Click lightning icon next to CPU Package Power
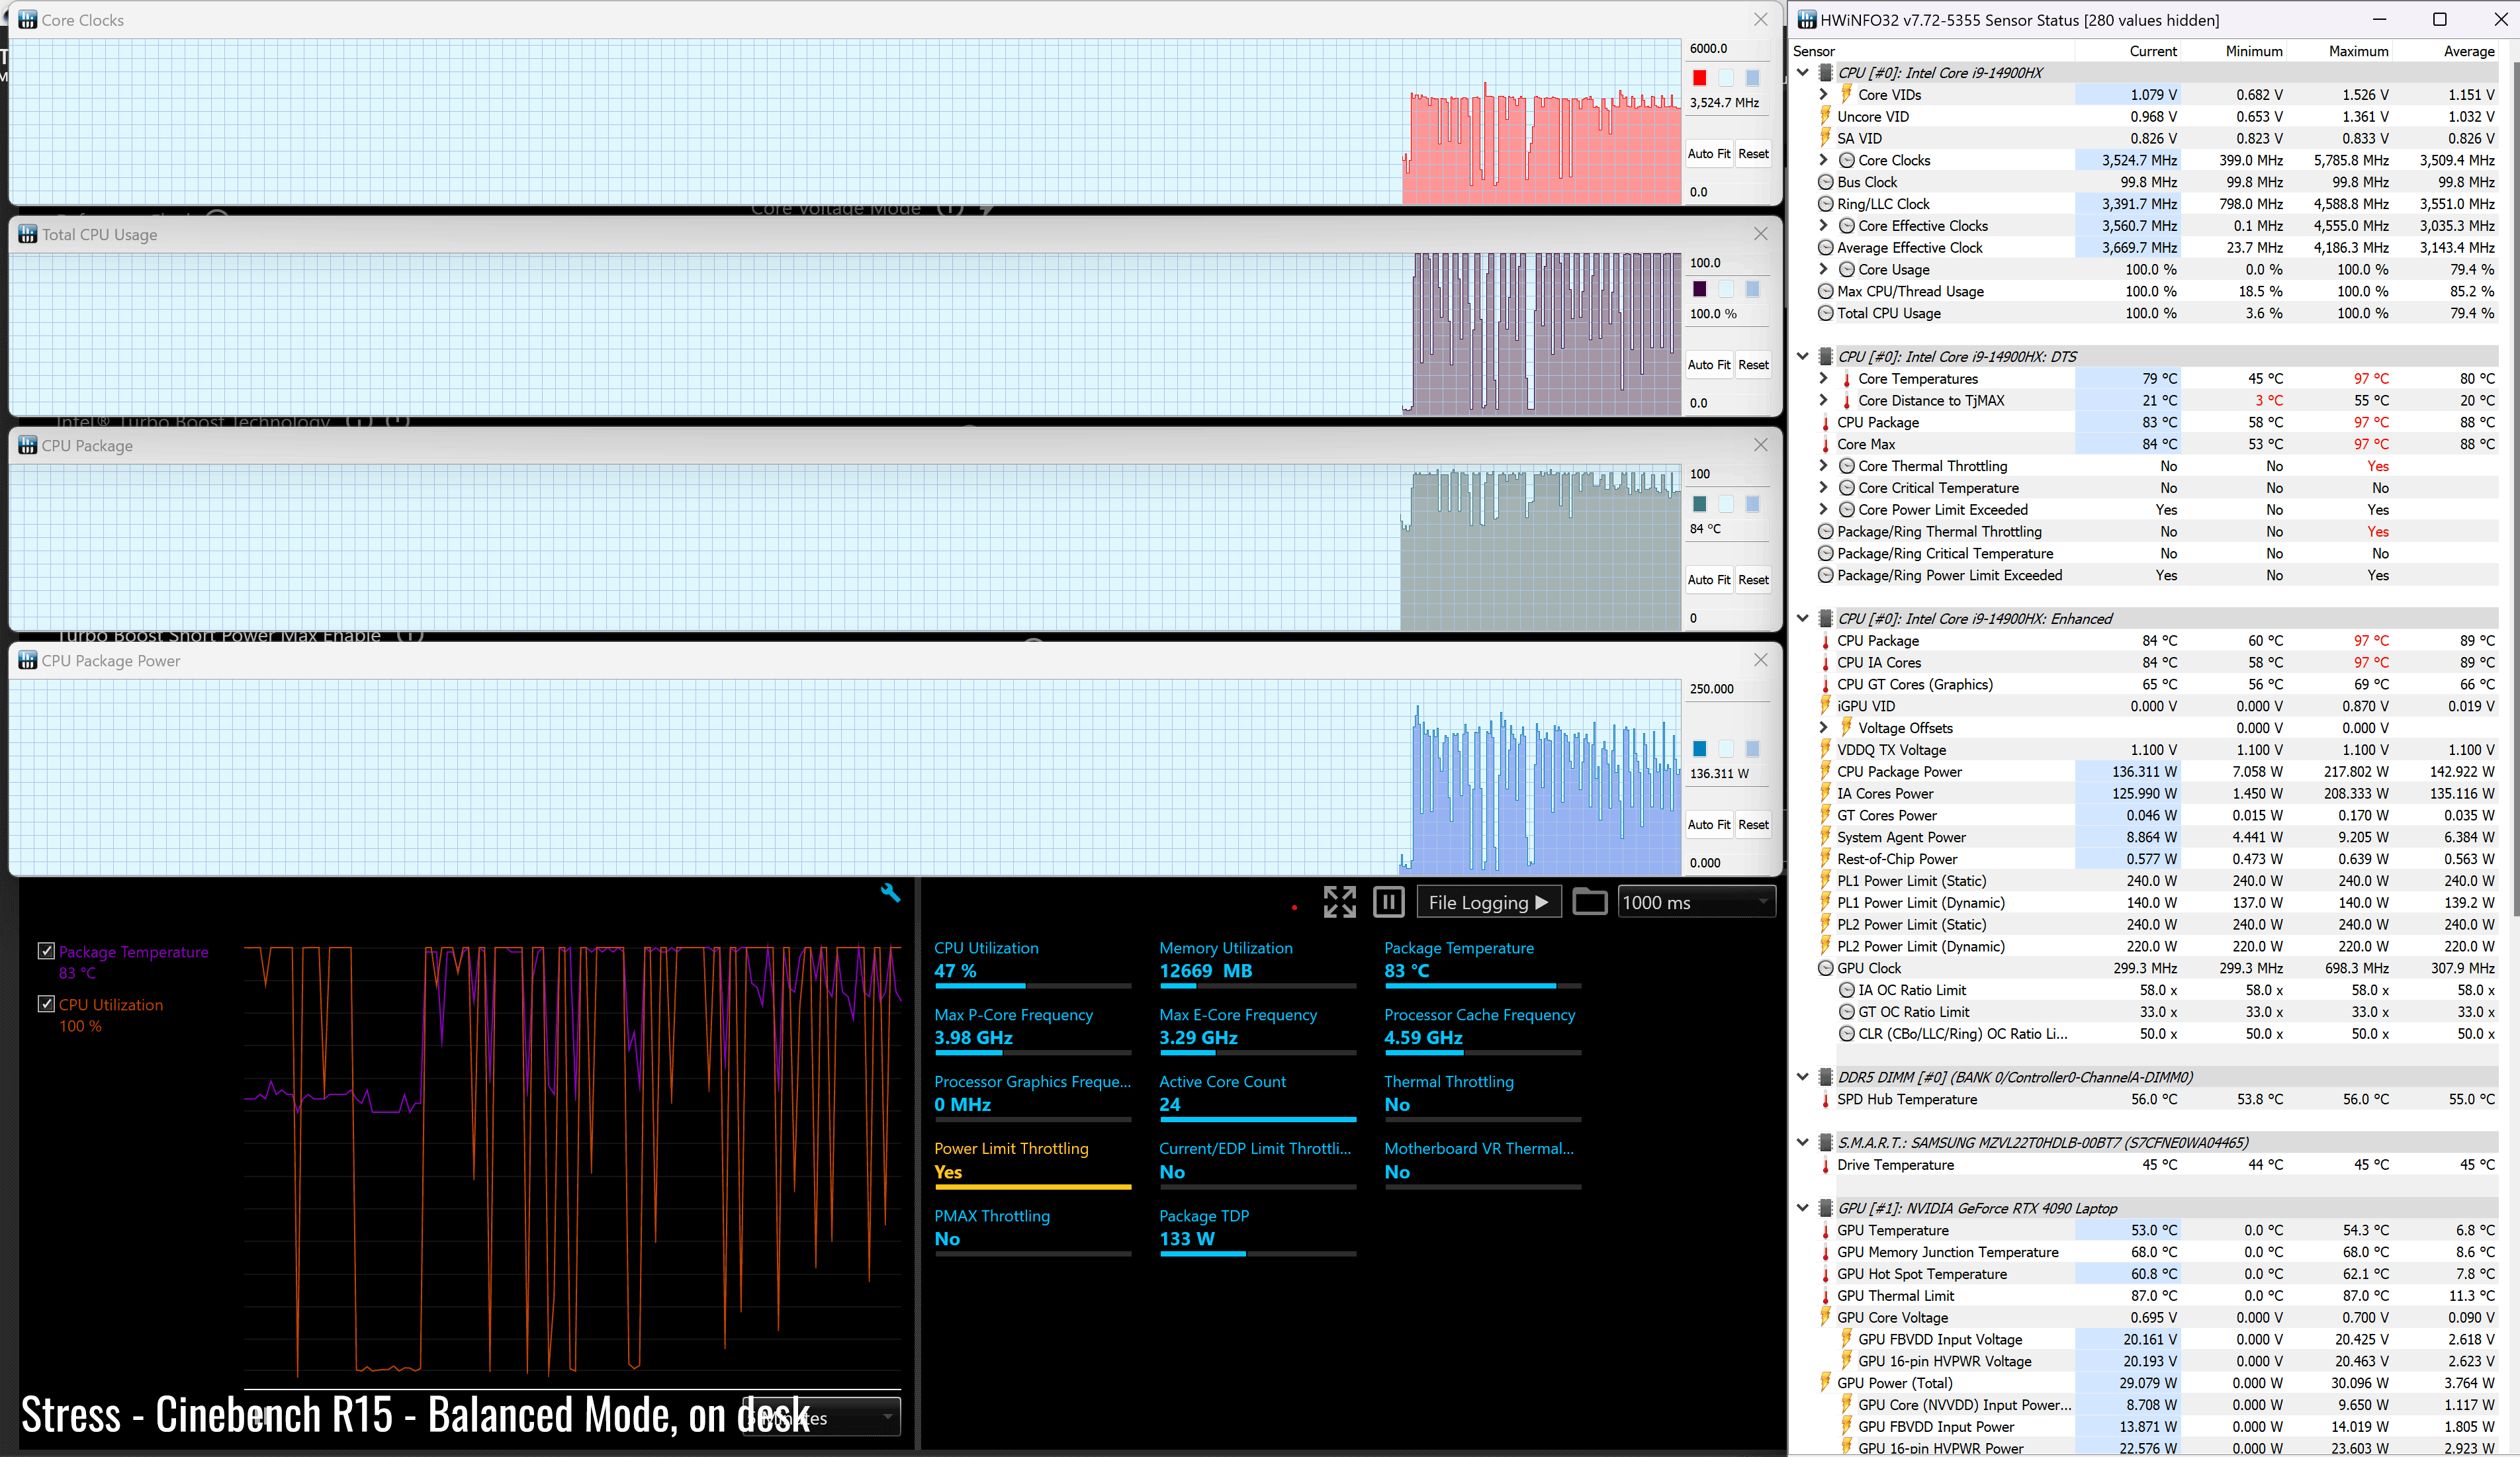Viewport: 2520px width, 1457px height. [x=1825, y=772]
